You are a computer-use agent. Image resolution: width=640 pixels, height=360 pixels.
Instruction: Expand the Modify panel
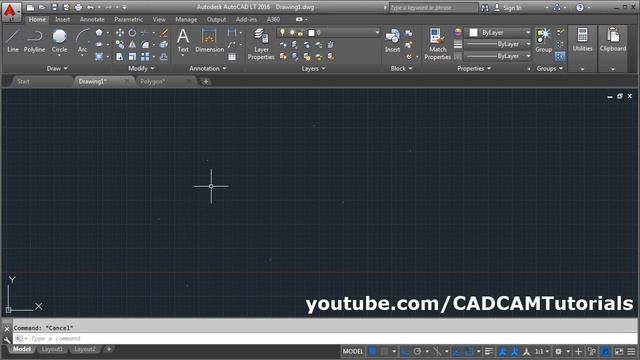point(141,69)
